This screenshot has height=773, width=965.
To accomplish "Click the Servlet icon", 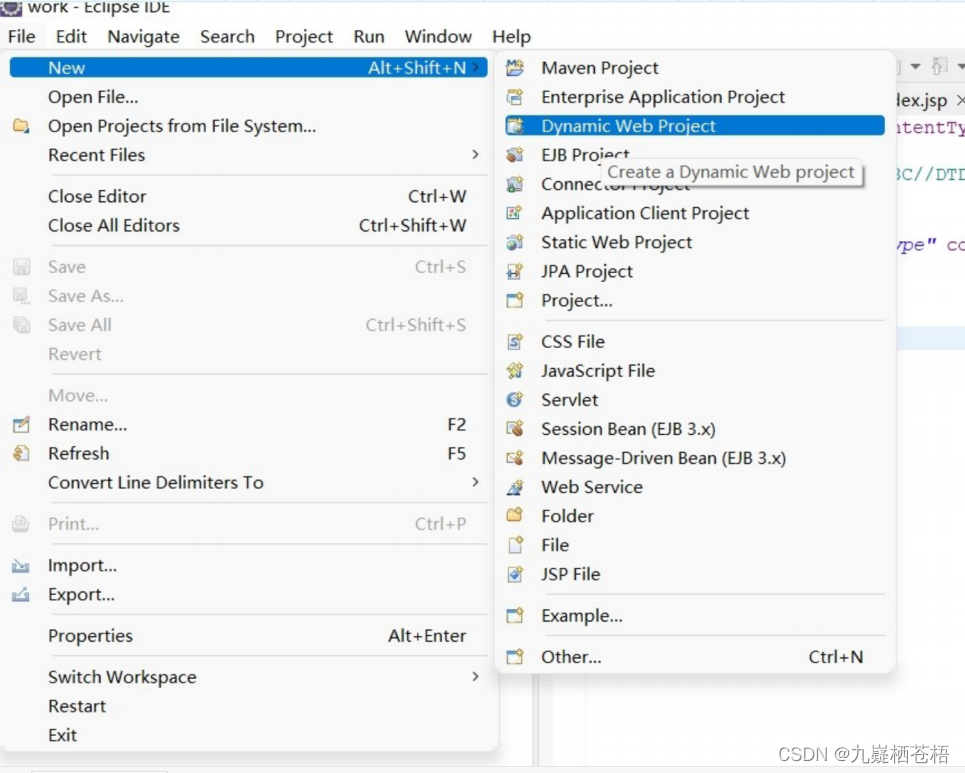I will click(515, 400).
